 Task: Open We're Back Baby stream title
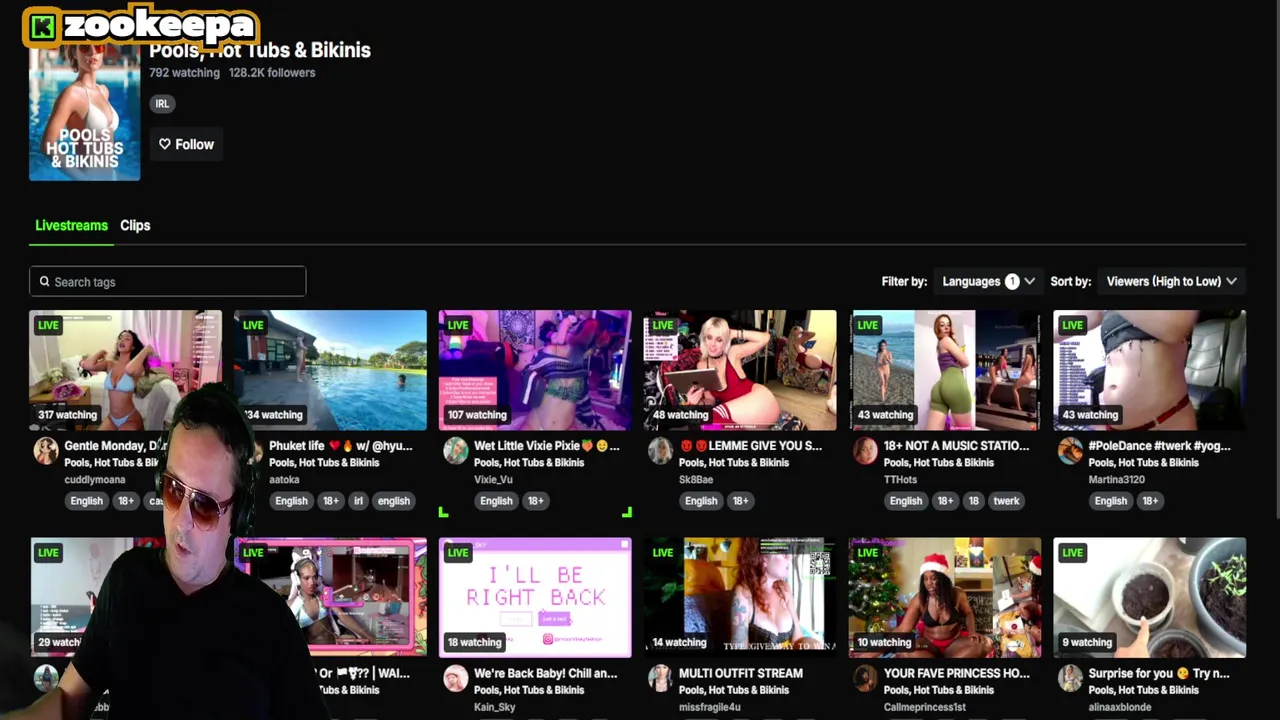546,674
